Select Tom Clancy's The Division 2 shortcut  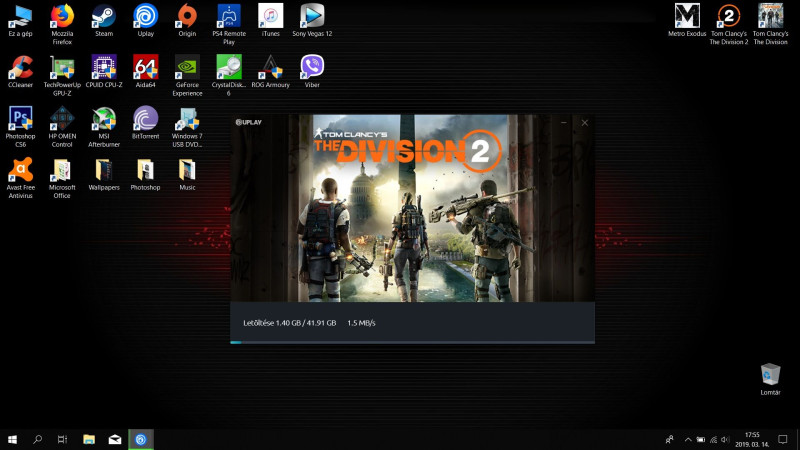pyautogui.click(x=729, y=24)
